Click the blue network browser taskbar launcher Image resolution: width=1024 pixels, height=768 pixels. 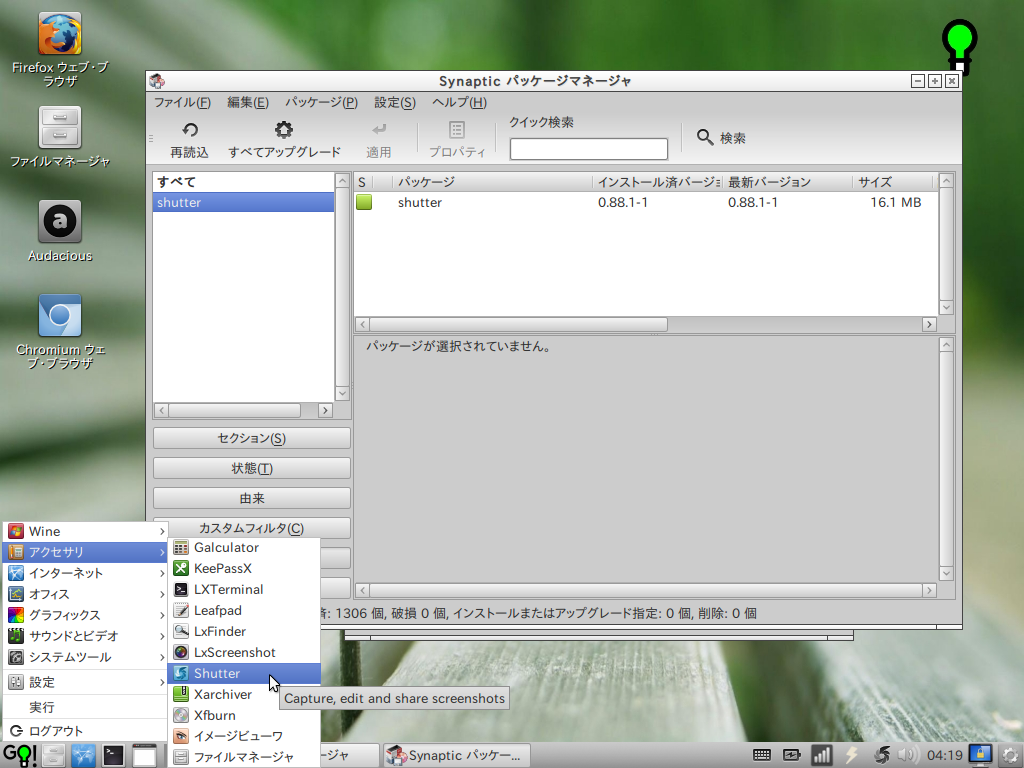pyautogui.click(x=84, y=756)
